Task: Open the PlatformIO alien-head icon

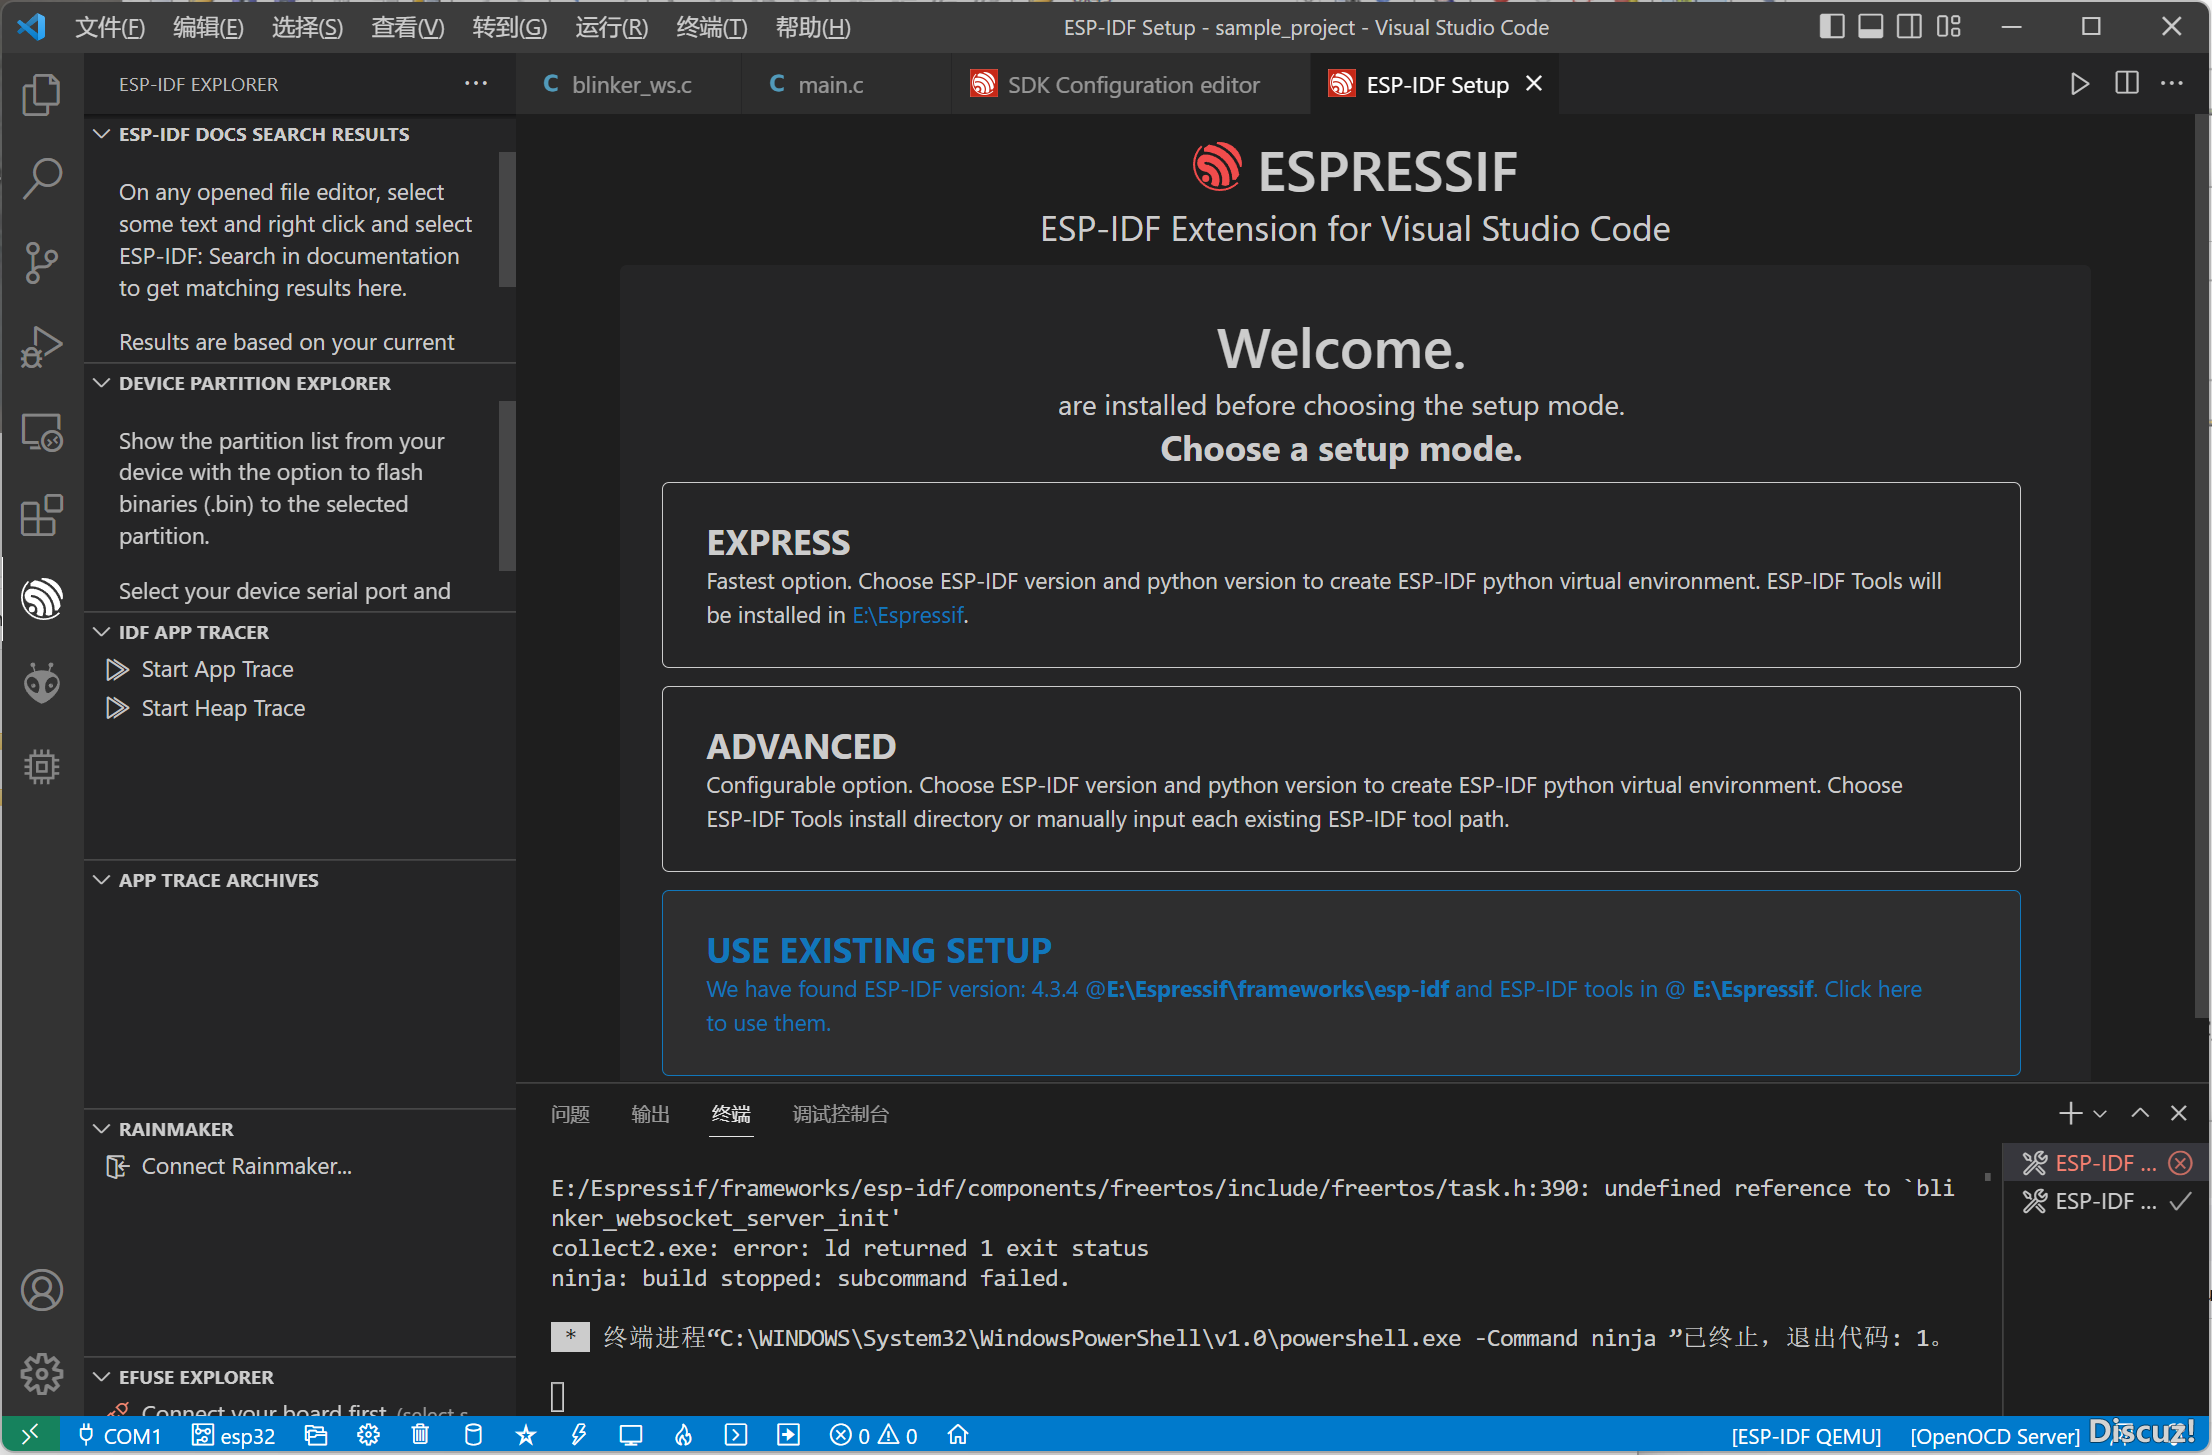Action: [42, 683]
